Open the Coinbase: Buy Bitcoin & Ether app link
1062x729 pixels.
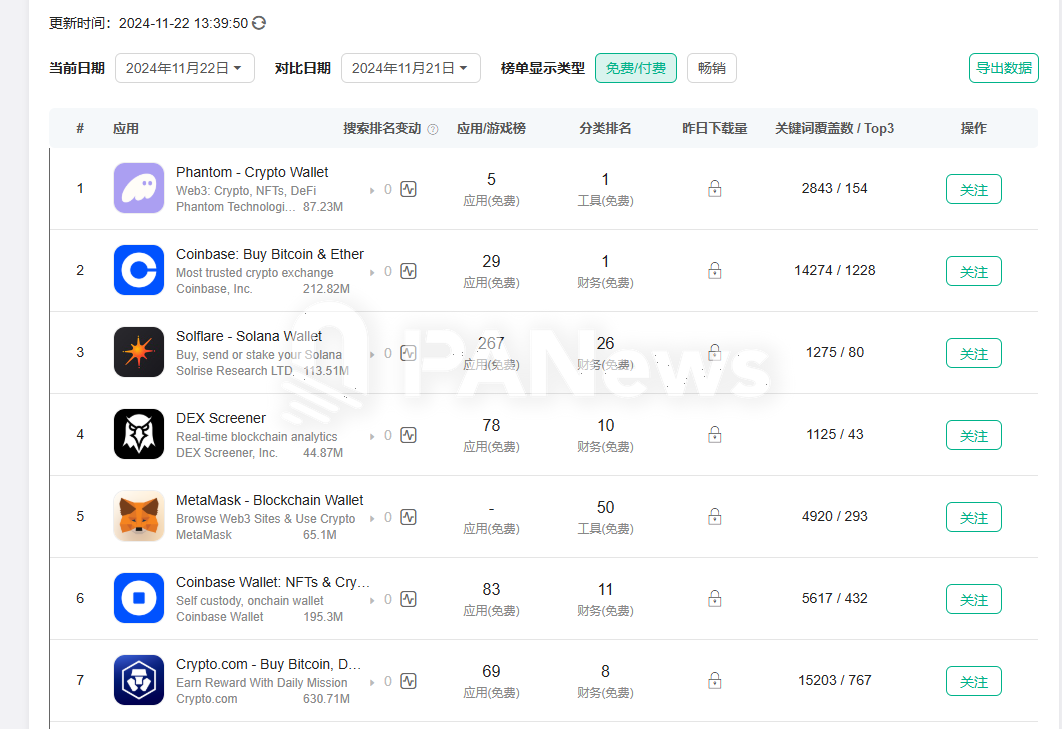click(x=270, y=254)
